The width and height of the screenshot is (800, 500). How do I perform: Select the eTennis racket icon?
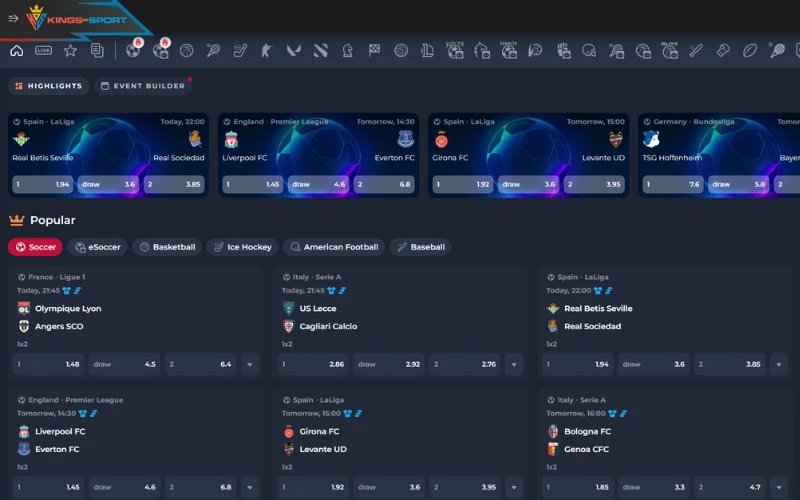click(616, 51)
